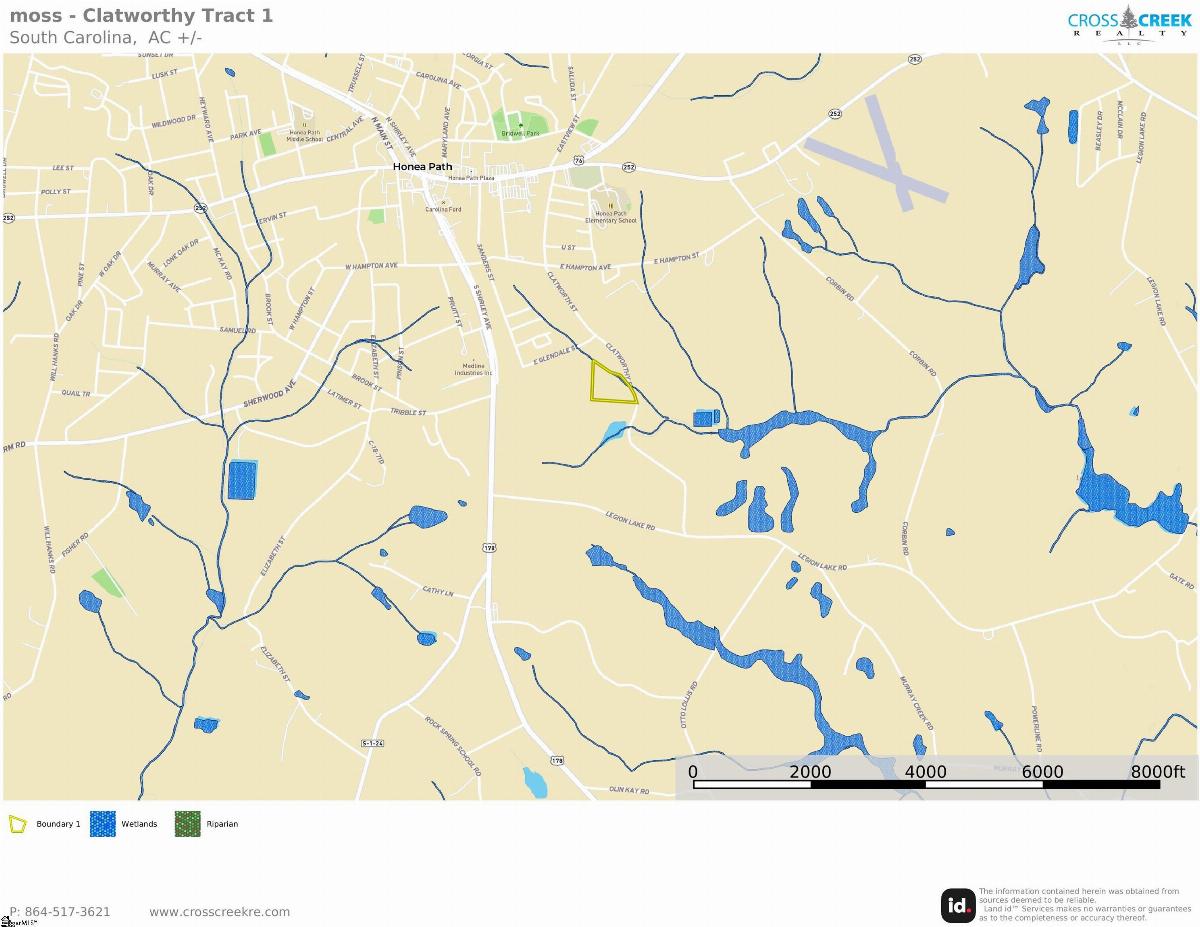This screenshot has height=927, width=1200.
Task: Click the 'S SHIRLEY AVE' street label
Action: tap(483, 308)
